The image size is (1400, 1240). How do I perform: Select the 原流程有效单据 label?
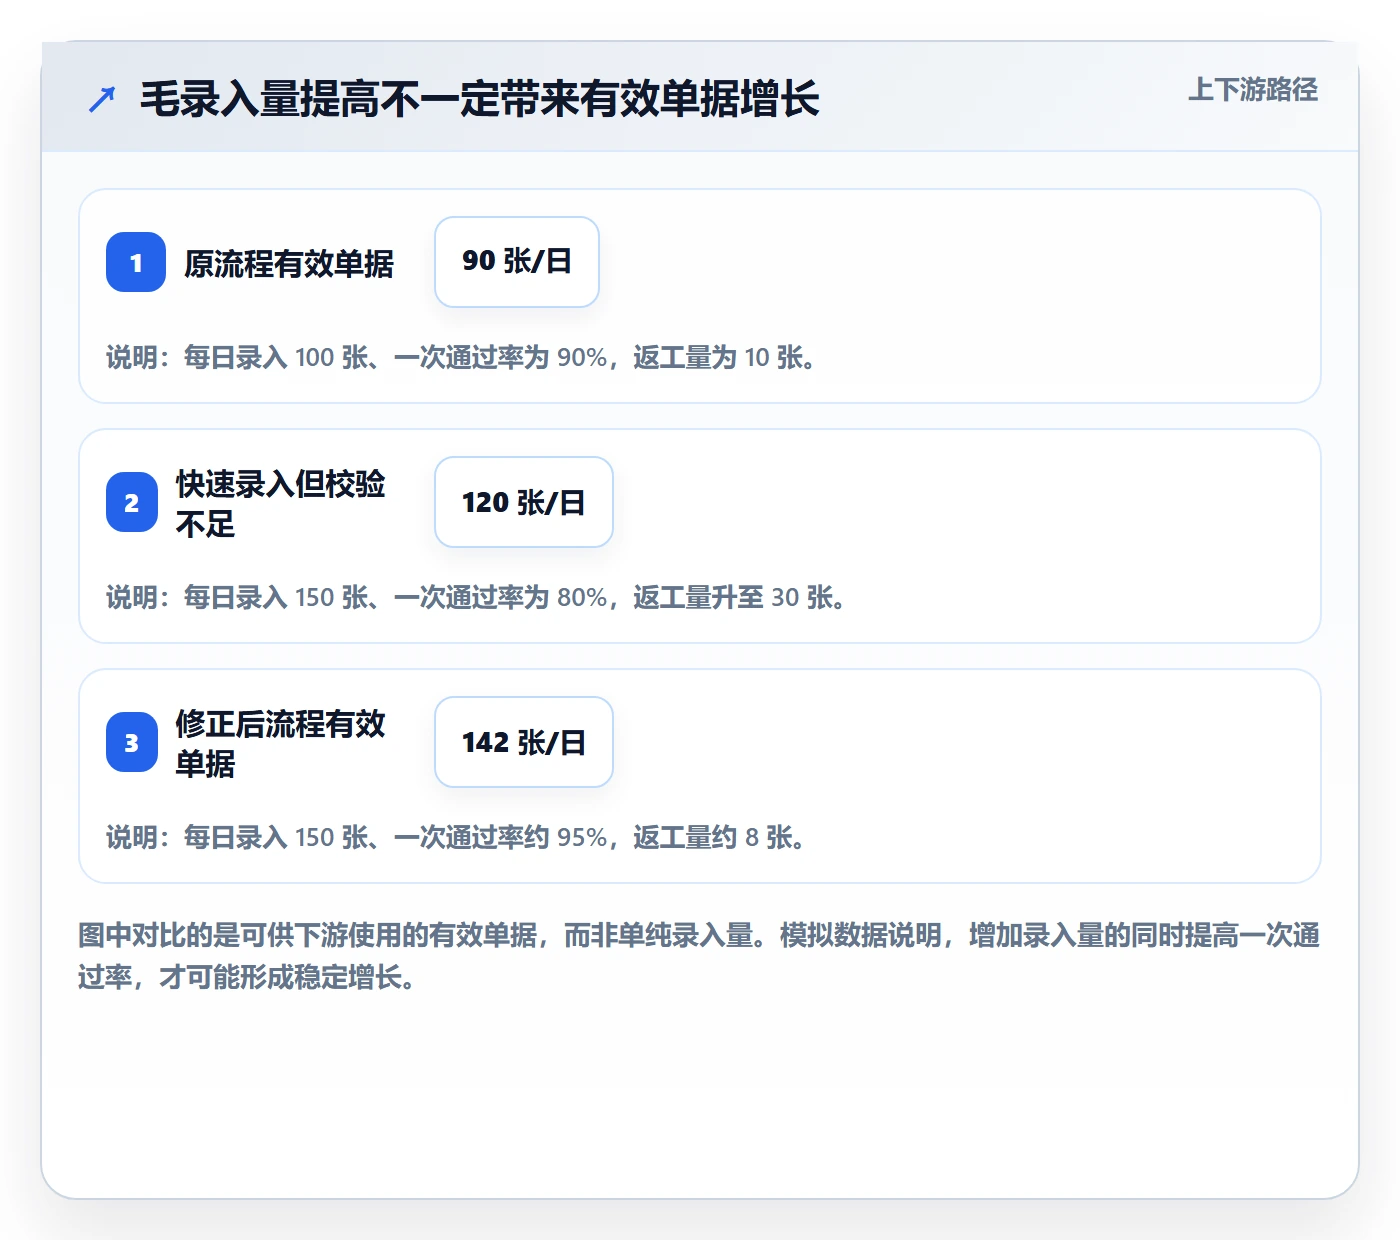pyautogui.click(x=289, y=263)
